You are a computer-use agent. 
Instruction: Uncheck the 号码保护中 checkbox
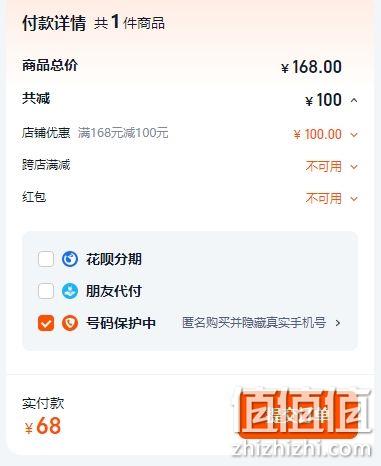pyautogui.click(x=46, y=323)
